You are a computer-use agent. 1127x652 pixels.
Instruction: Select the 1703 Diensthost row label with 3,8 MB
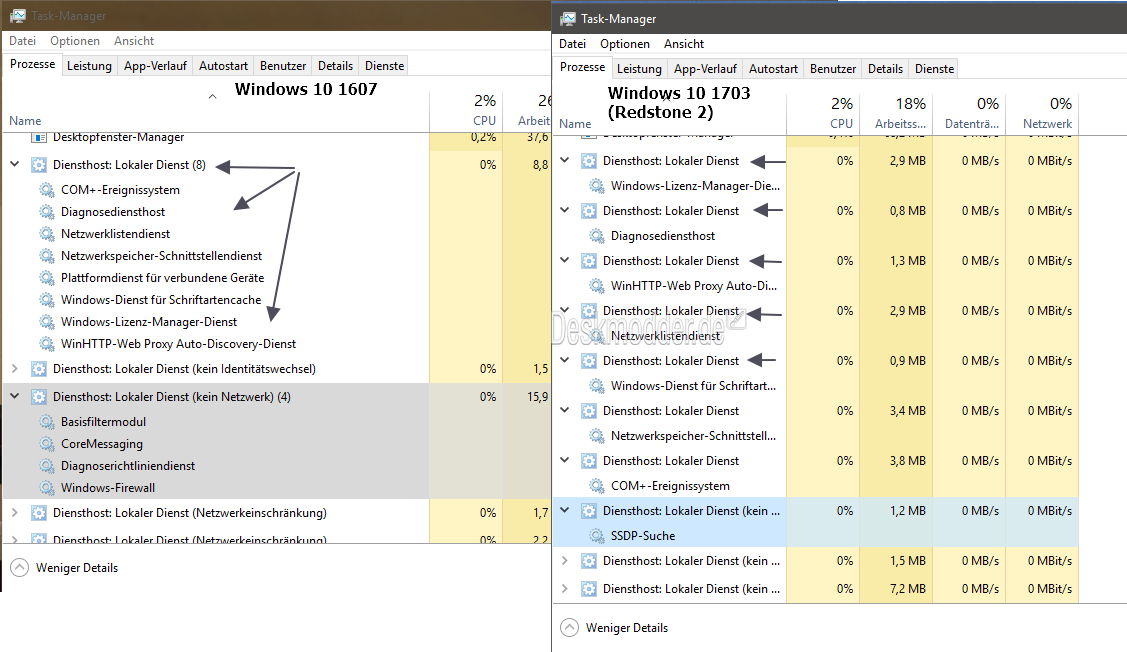pos(671,461)
